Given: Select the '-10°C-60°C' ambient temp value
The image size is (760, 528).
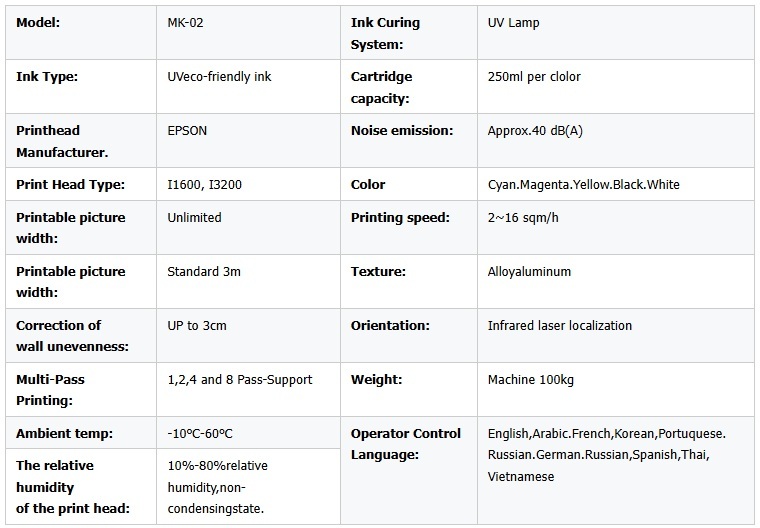Looking at the screenshot, I should tap(201, 433).
